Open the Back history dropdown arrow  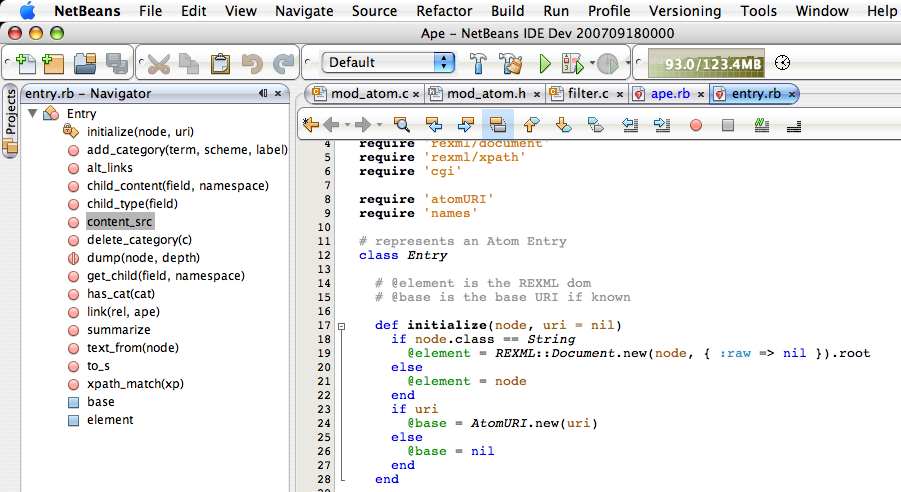point(348,125)
